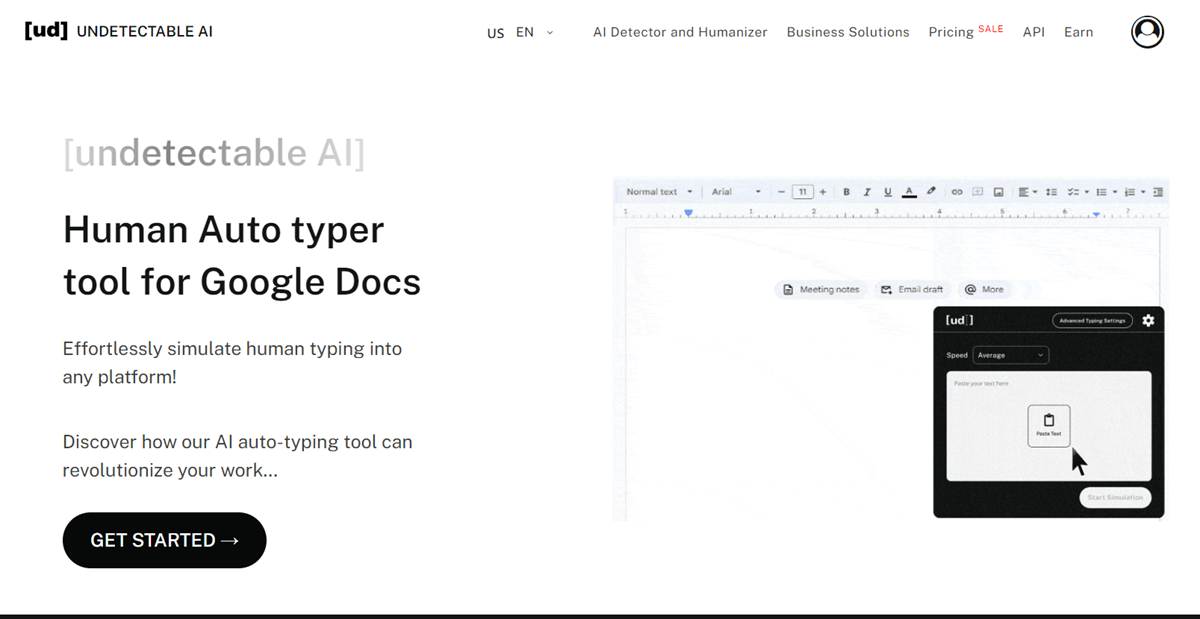Click the Meeting notes chip
The width and height of the screenshot is (1200, 619).
pyautogui.click(x=821, y=289)
